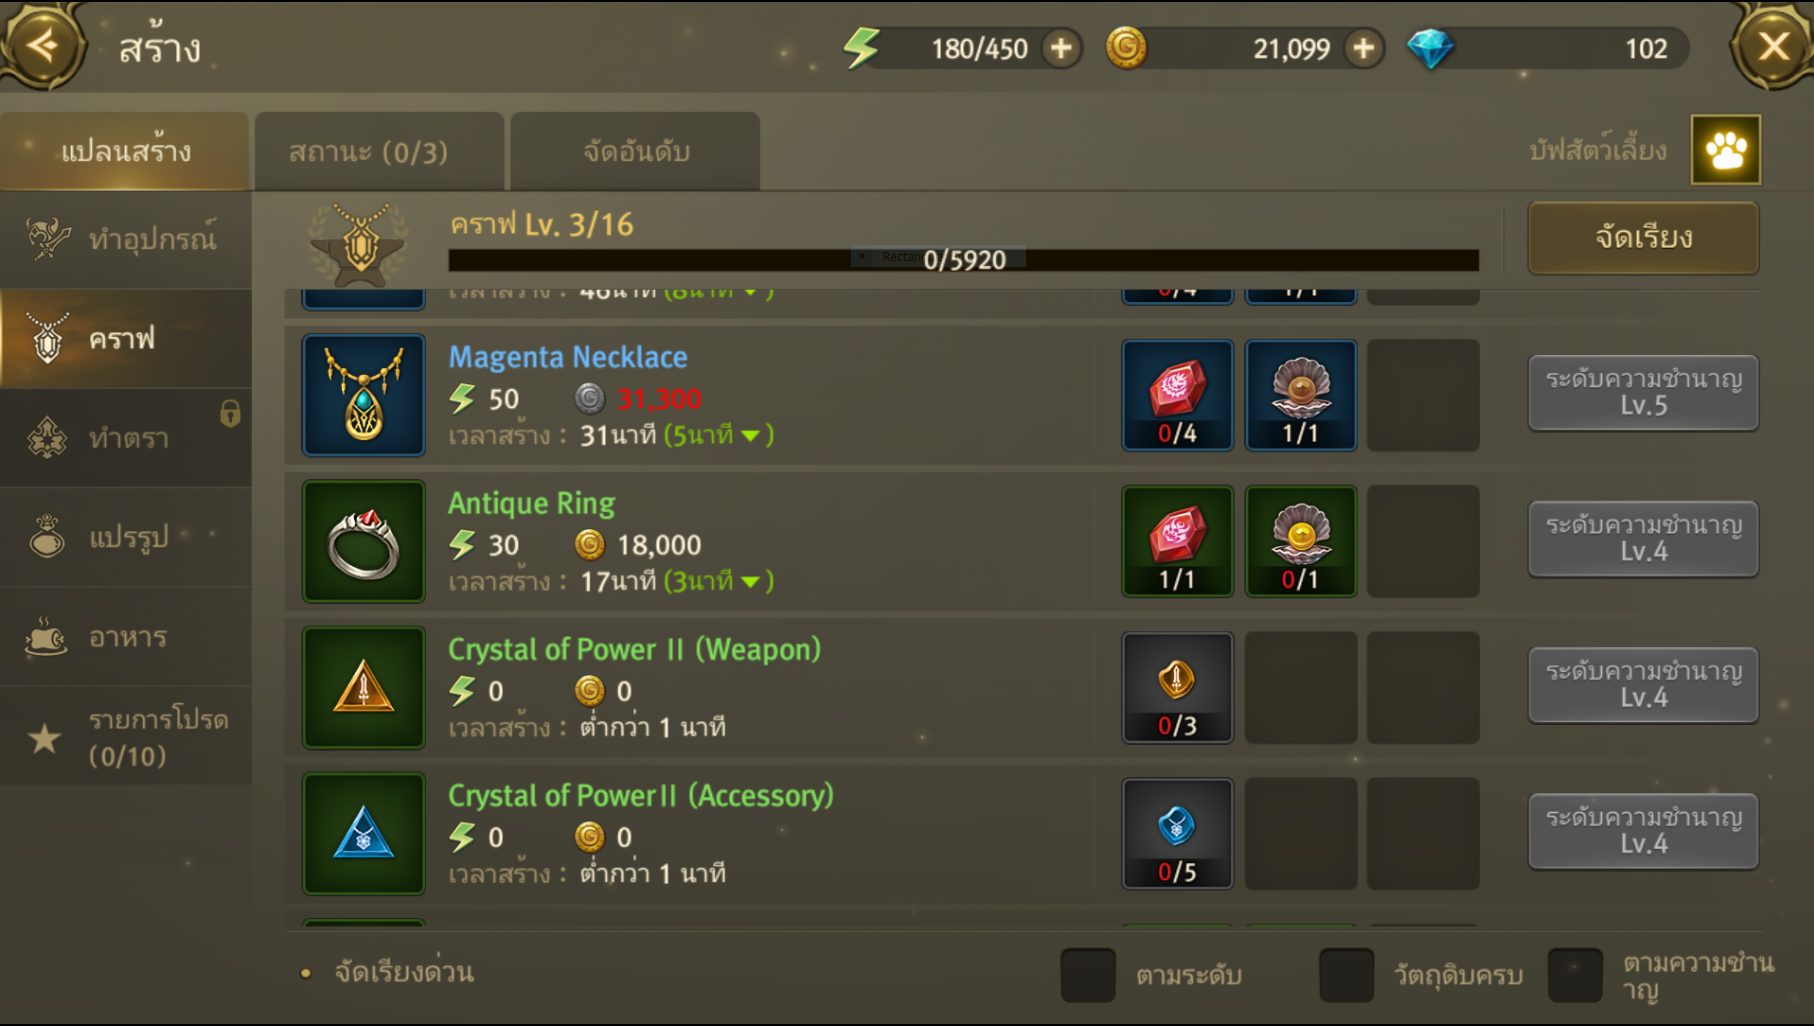The width and height of the screenshot is (1814, 1026).
Task: Click Antique Ring proficiency Lv.4 button
Action: [1643, 538]
